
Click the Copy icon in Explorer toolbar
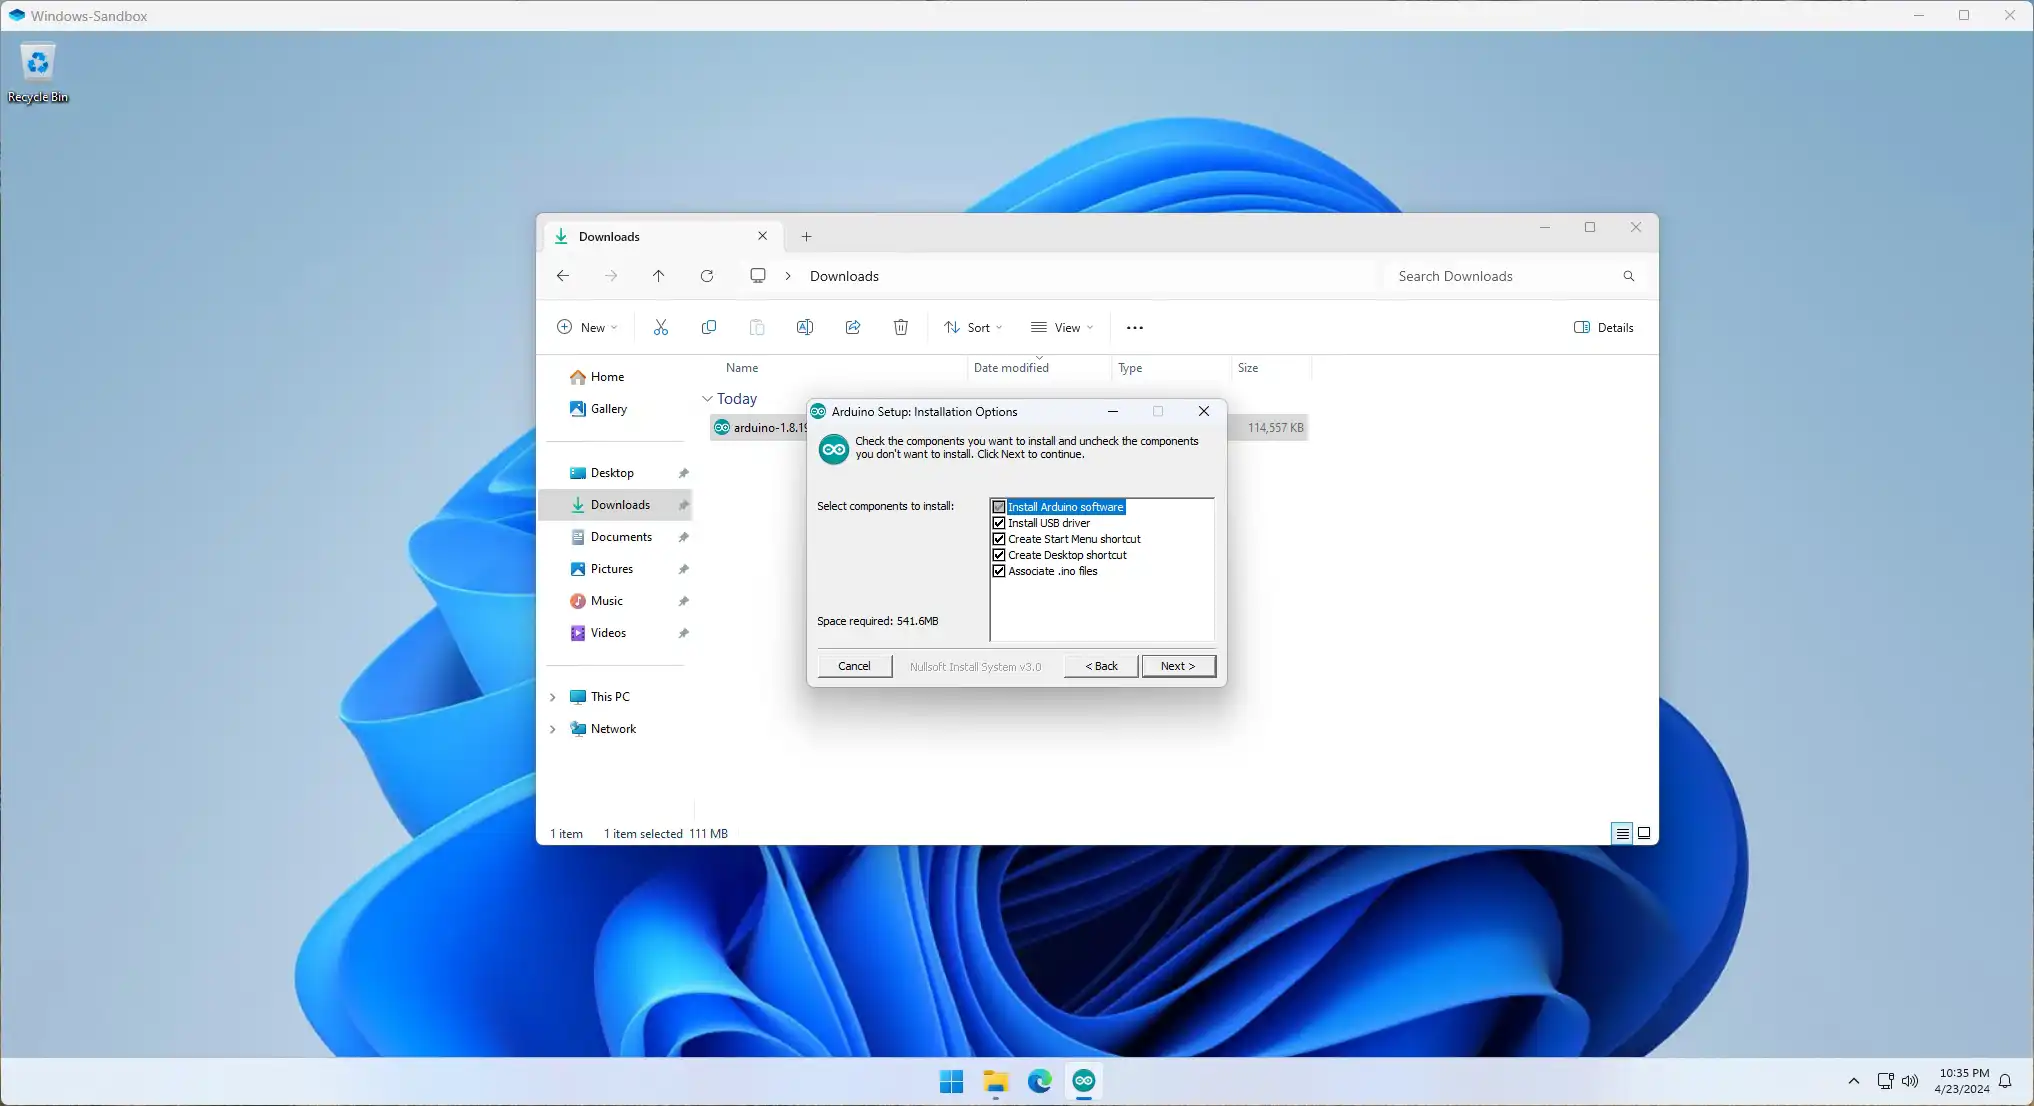click(708, 327)
